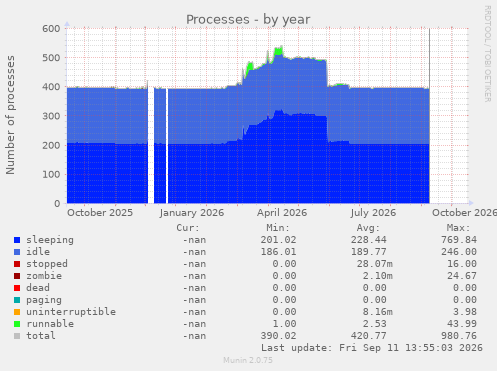Click the green runnable peak in the graph
Viewport: 497px width, 371px height.
279,51
